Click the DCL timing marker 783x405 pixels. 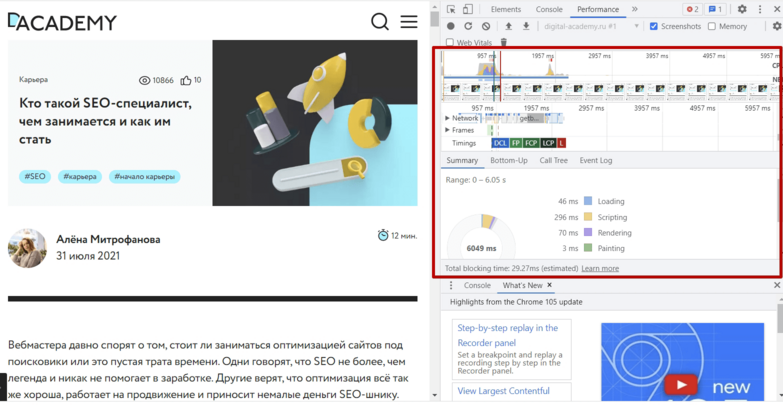(500, 143)
